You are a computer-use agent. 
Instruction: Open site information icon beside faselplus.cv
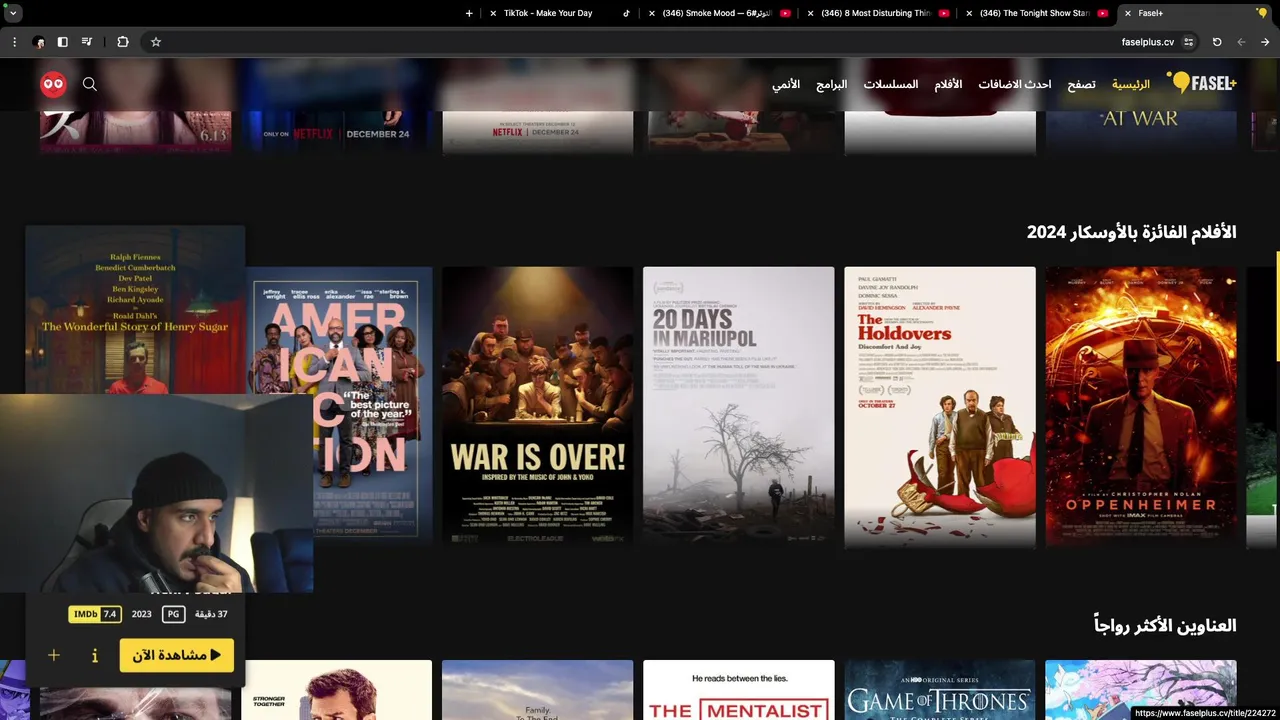tap(1189, 42)
